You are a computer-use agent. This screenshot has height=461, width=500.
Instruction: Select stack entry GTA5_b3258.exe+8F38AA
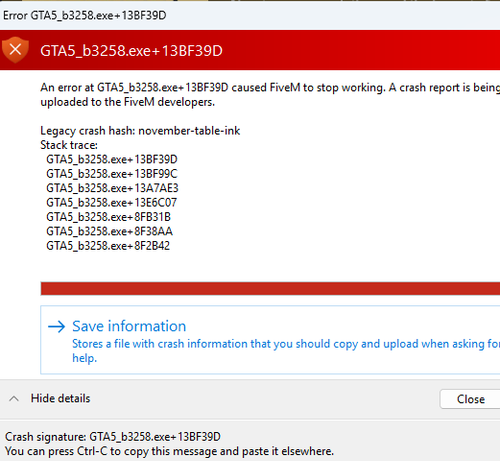pos(109,231)
